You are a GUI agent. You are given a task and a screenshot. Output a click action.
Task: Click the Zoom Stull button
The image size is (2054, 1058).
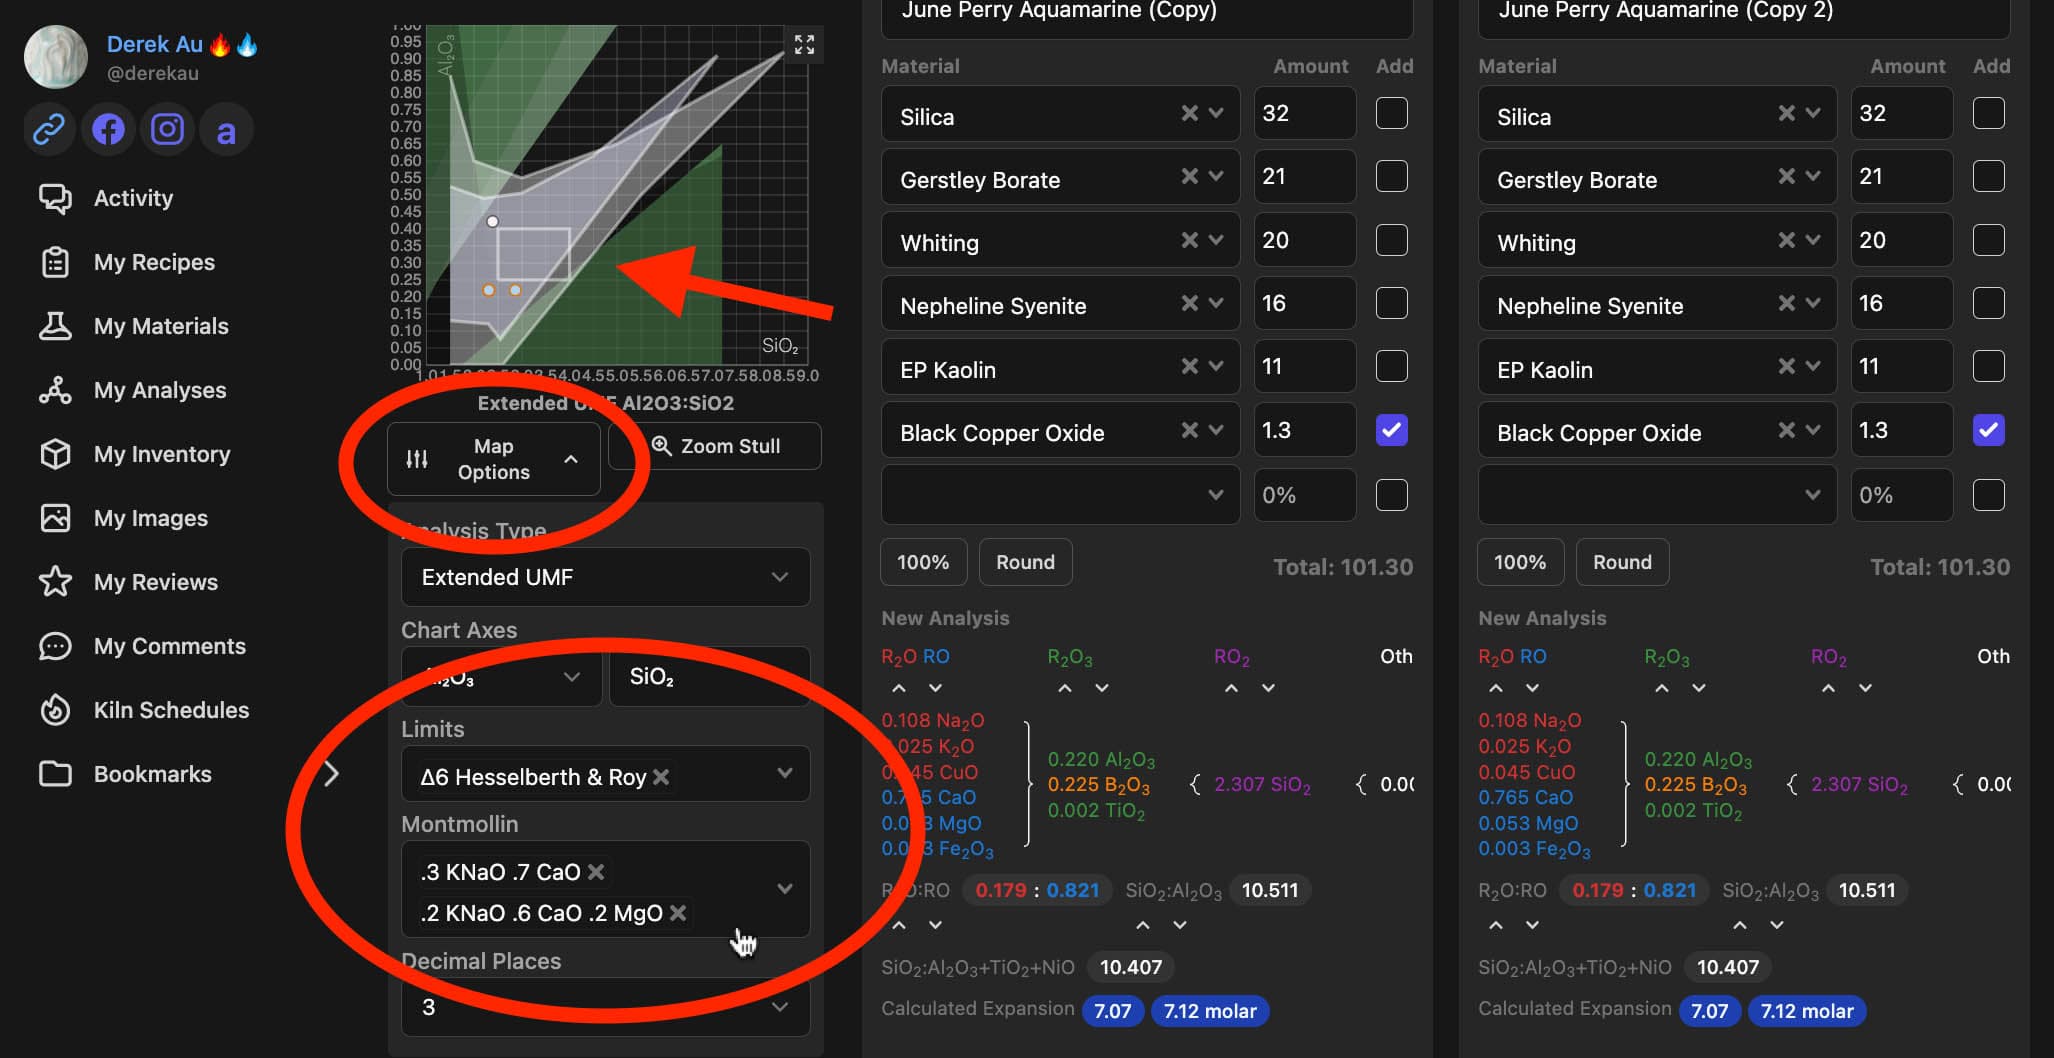pos(716,446)
